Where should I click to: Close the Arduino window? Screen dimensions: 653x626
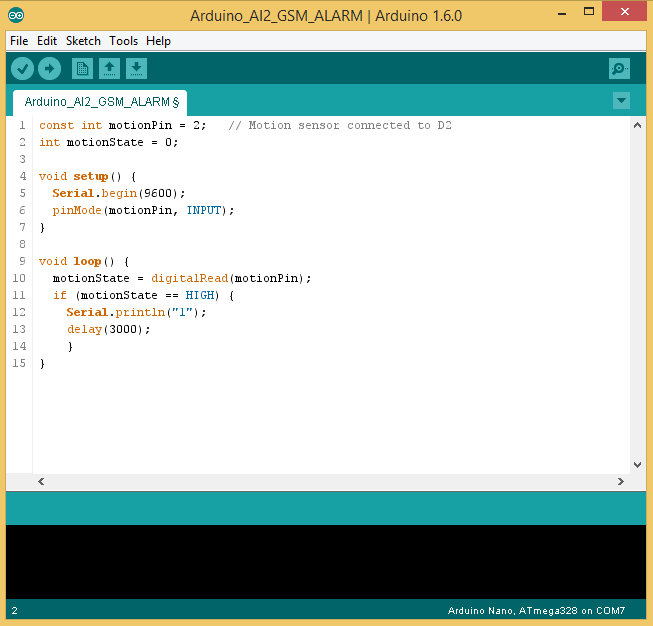coord(624,12)
